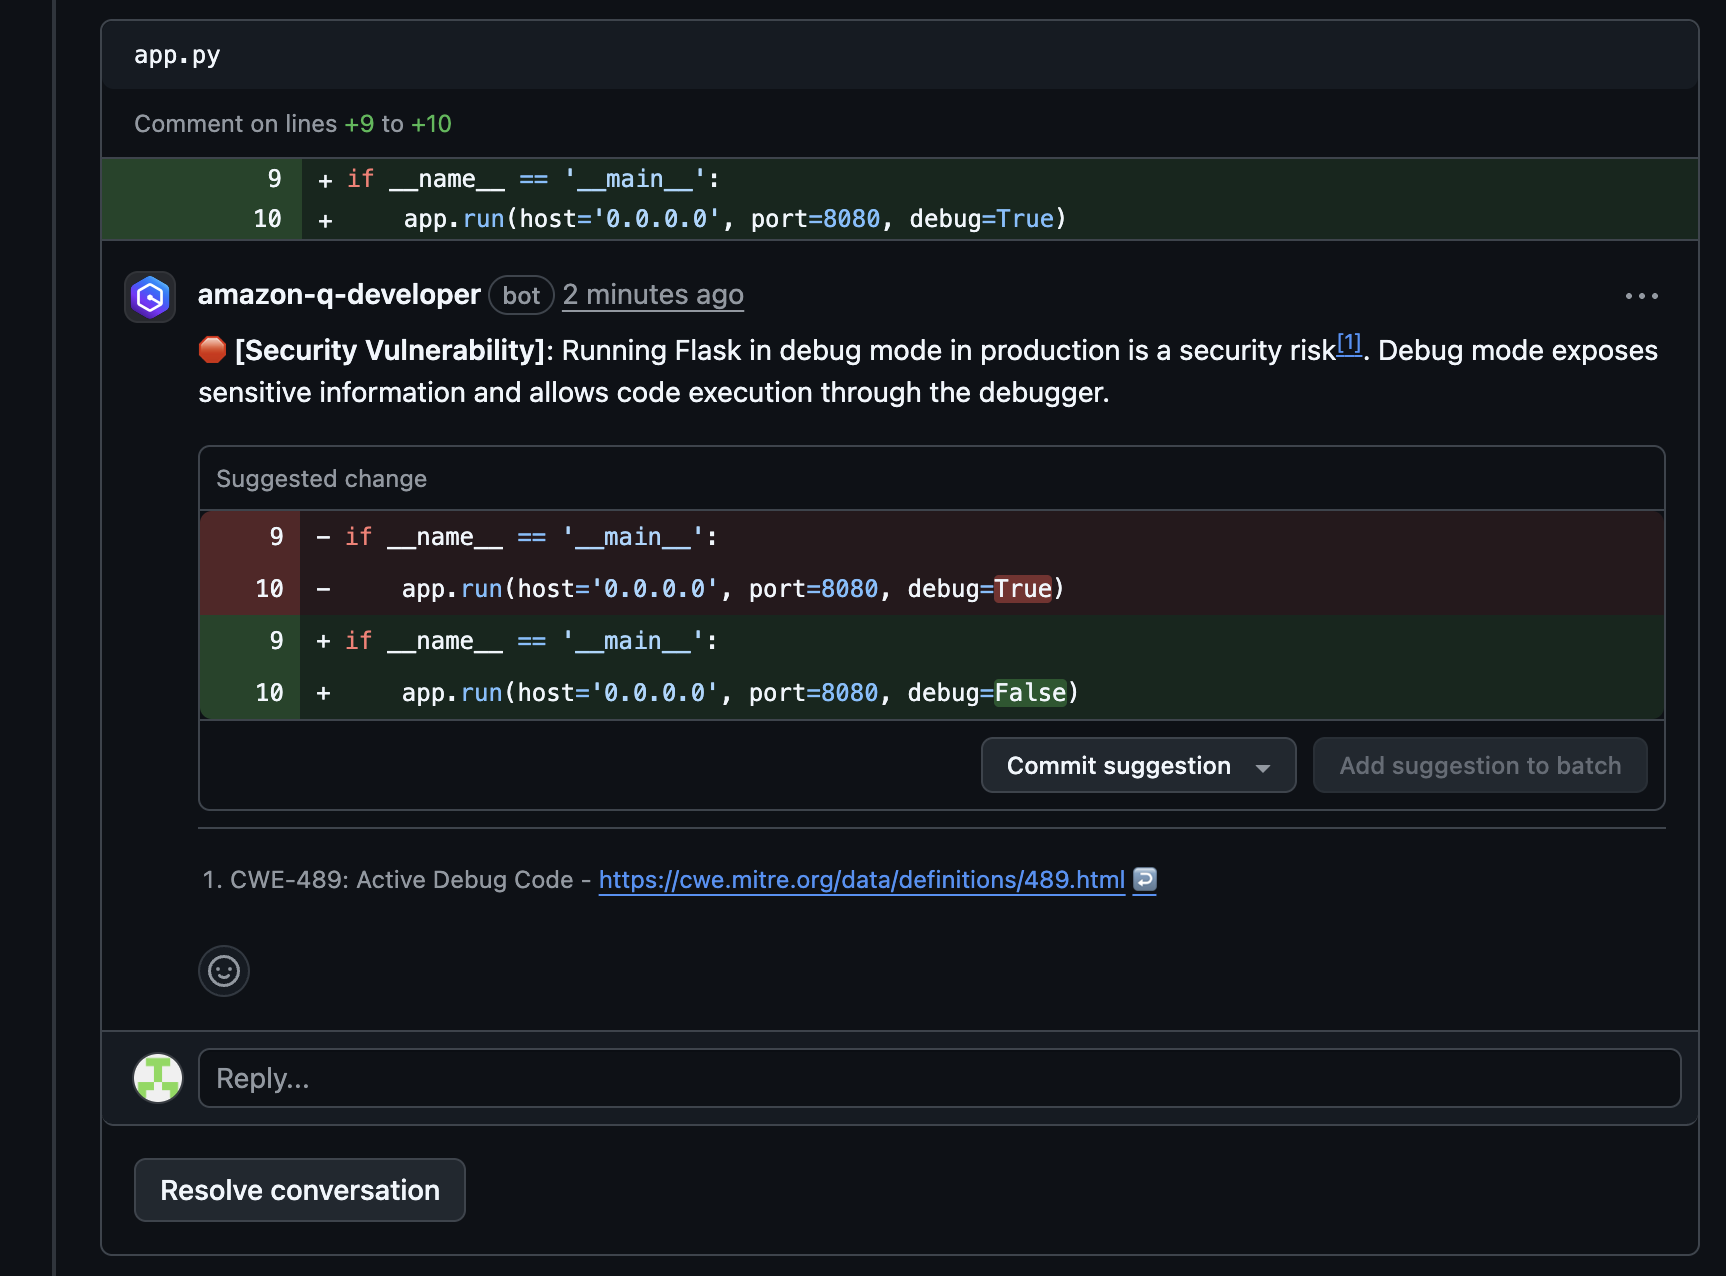The image size is (1726, 1276).
Task: Click the amazon-q-developer bot avatar
Action: tap(150, 297)
